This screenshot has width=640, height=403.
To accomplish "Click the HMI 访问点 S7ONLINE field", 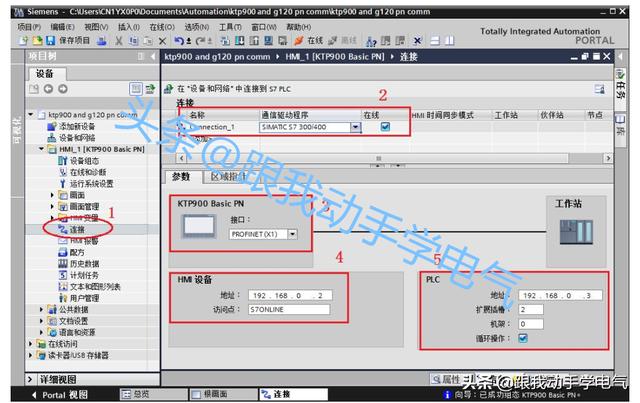I will (289, 309).
